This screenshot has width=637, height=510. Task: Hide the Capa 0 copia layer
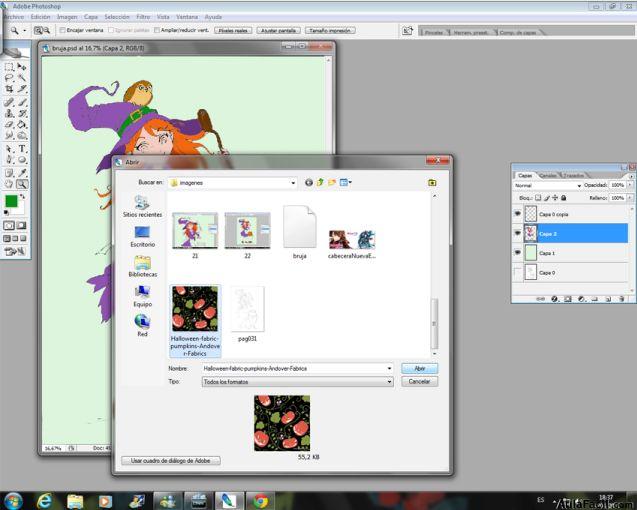coord(518,213)
